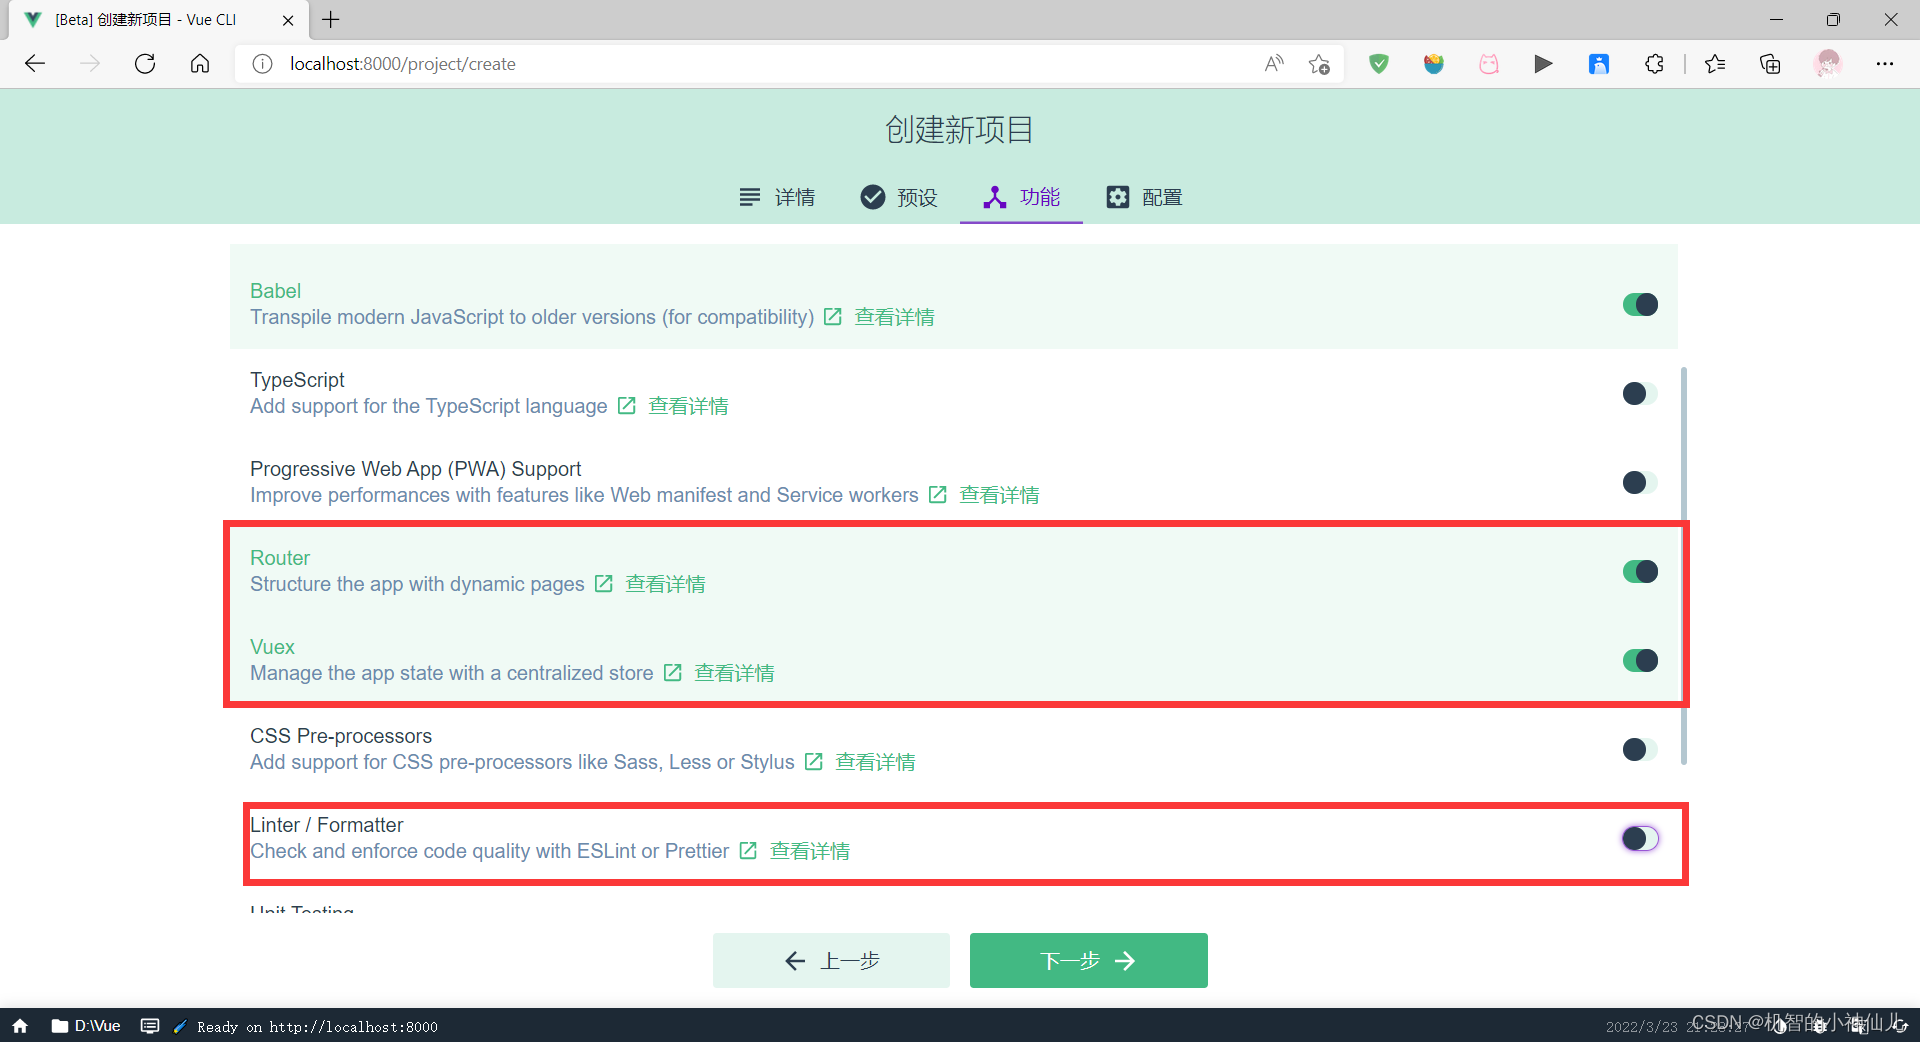The width and height of the screenshot is (1920, 1042).
Task: Click external-link icon next to Linter description
Action: [747, 851]
